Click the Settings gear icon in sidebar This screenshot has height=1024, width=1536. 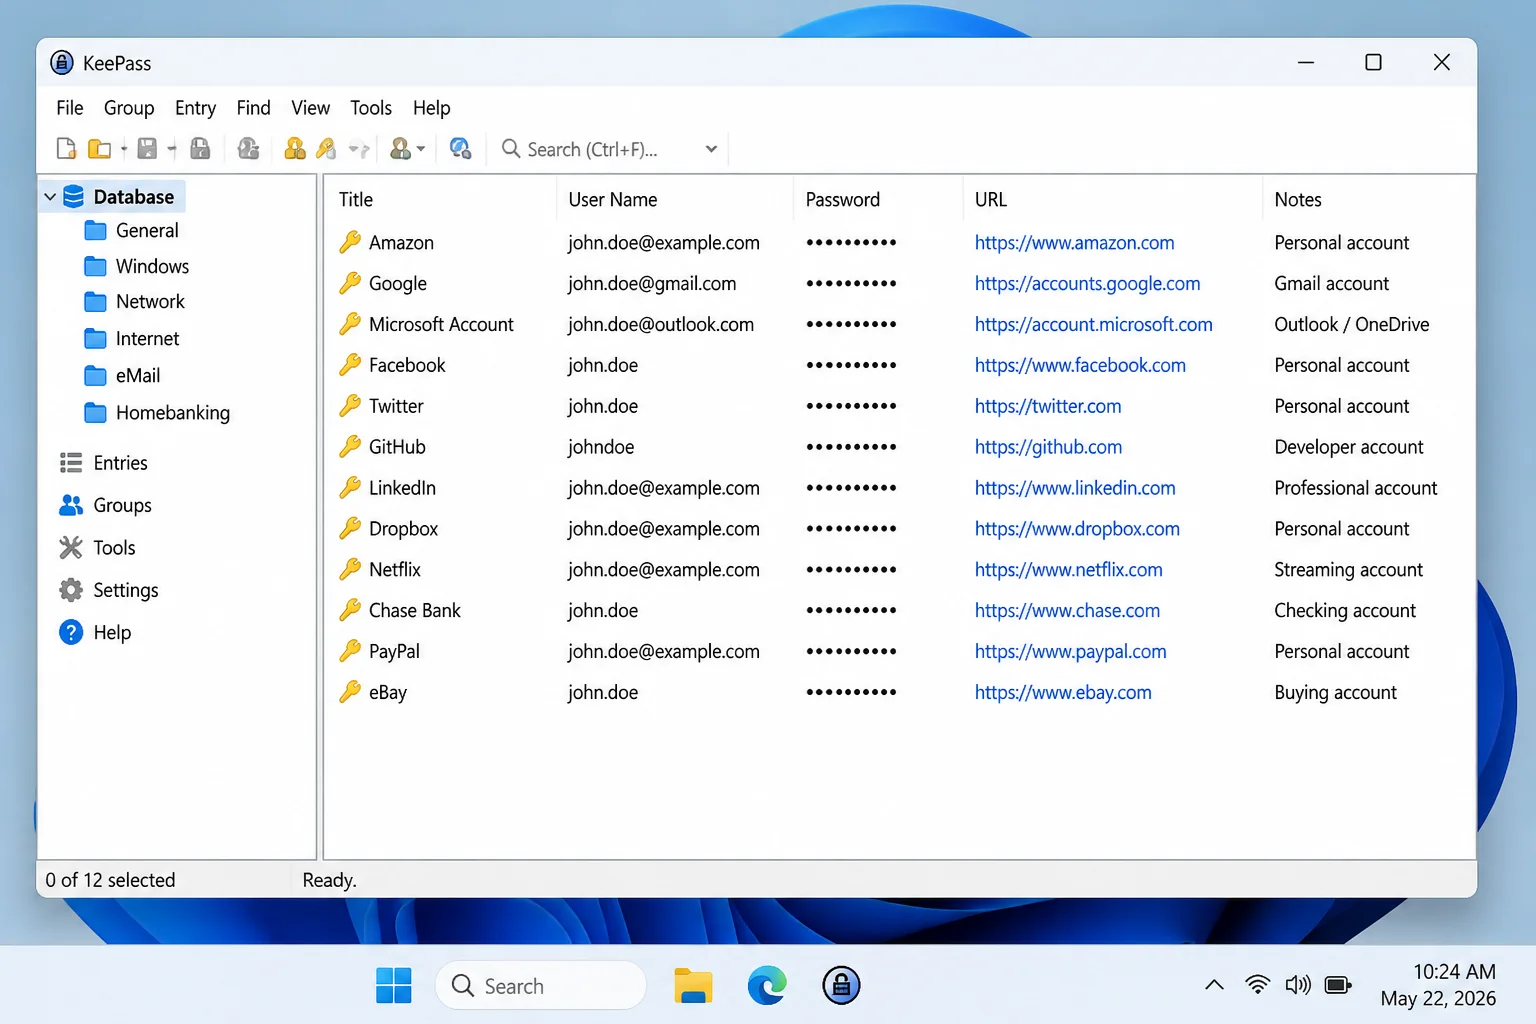point(71,590)
